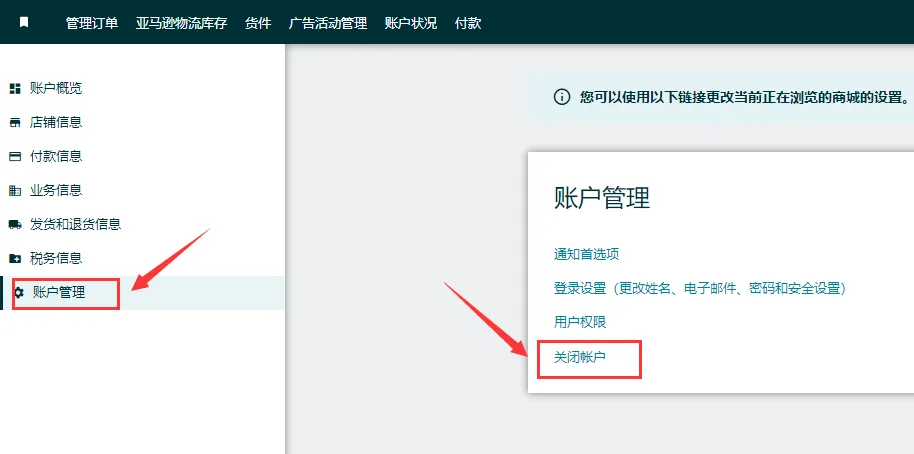Click the banner text about 商城的设置
This screenshot has width=914, height=454.
pos(744,97)
